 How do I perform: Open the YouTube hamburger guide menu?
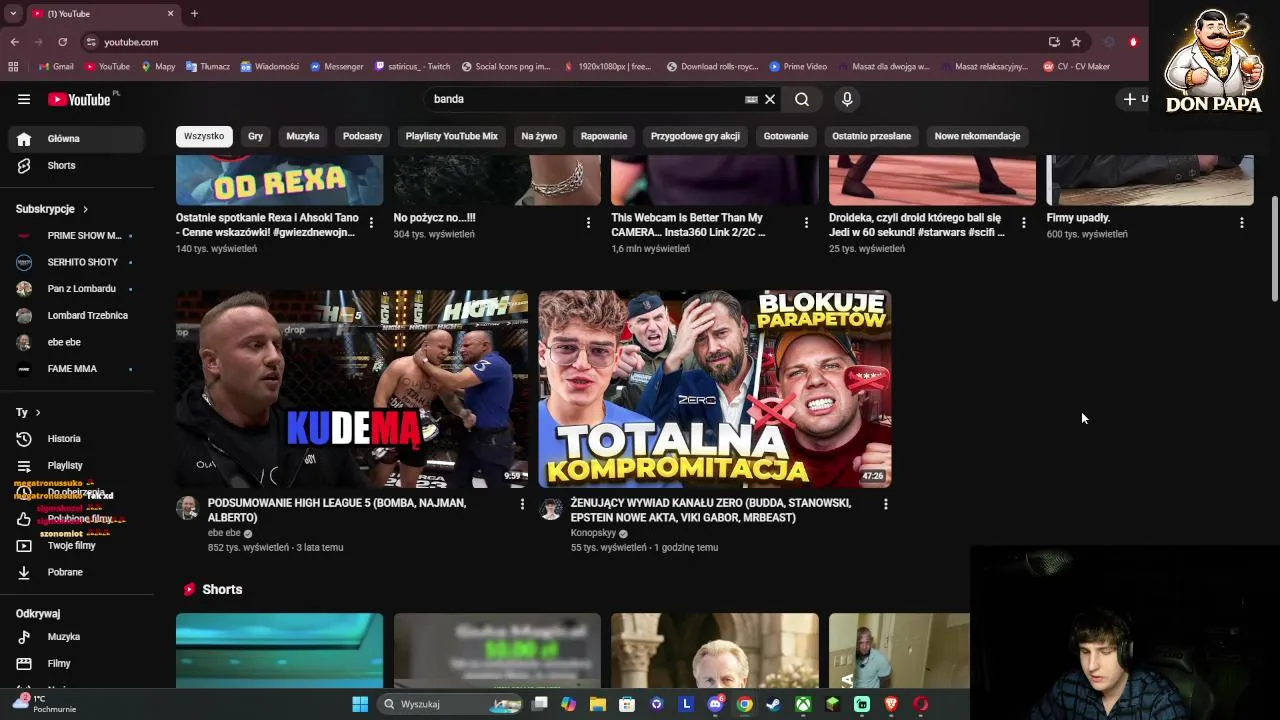click(24, 99)
